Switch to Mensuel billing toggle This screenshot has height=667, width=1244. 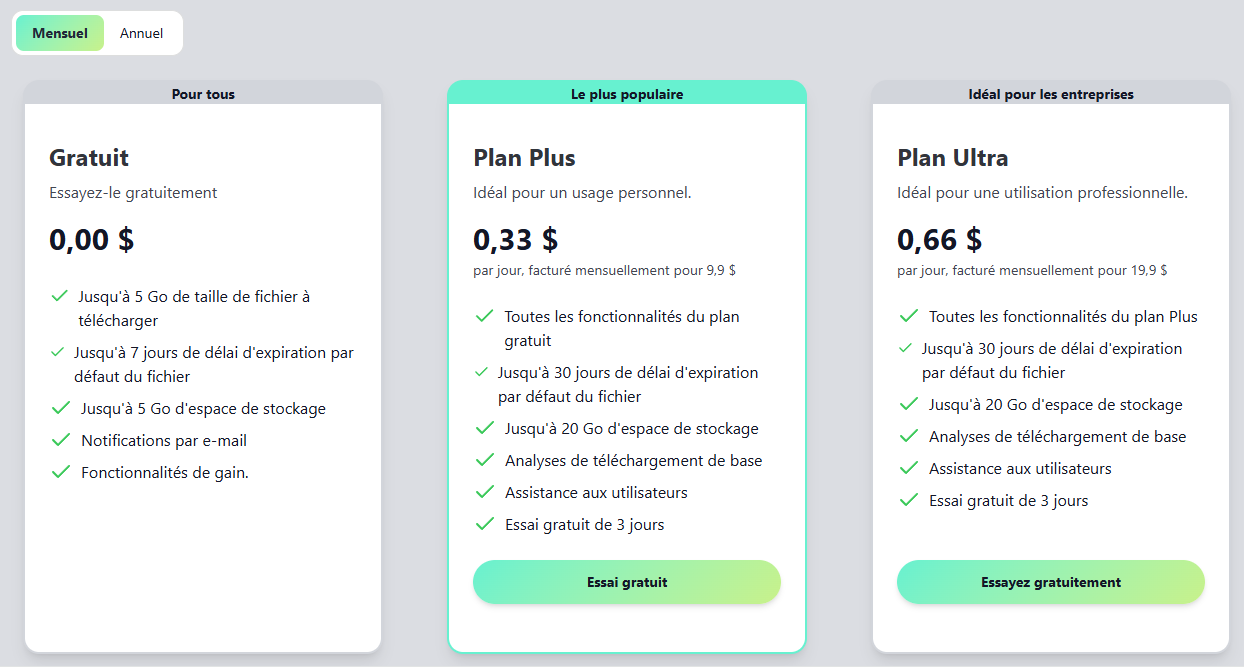(x=60, y=33)
